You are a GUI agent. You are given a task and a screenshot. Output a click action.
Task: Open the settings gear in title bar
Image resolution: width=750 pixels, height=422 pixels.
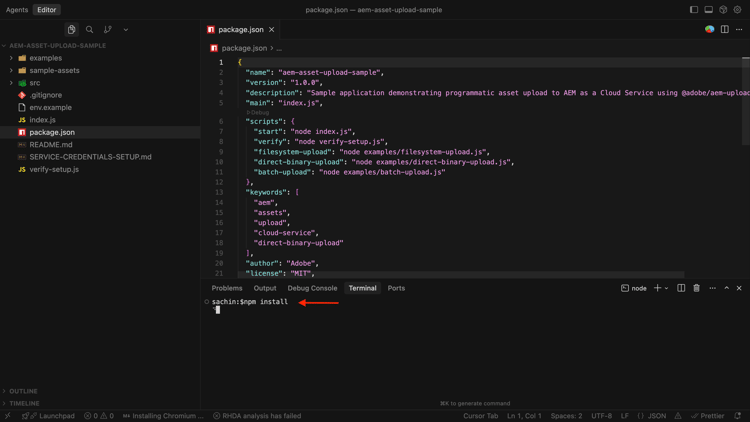738,10
